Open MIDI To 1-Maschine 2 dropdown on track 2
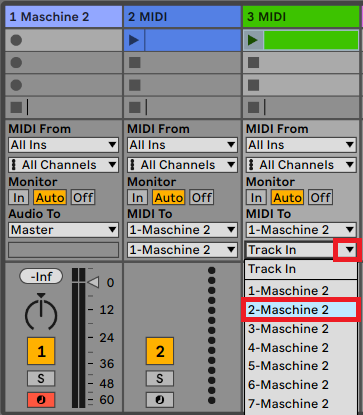Viewport: 363px width, 415px height. (x=182, y=230)
